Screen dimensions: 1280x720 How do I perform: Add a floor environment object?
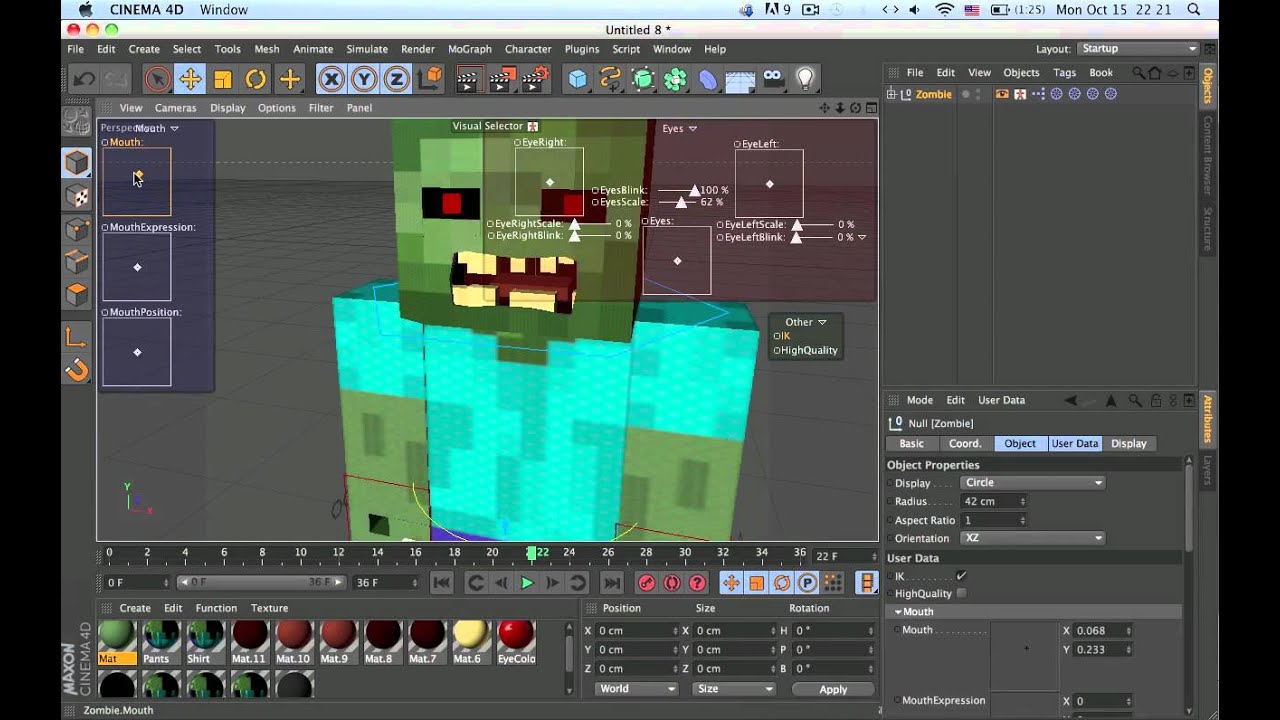pyautogui.click(x=740, y=79)
